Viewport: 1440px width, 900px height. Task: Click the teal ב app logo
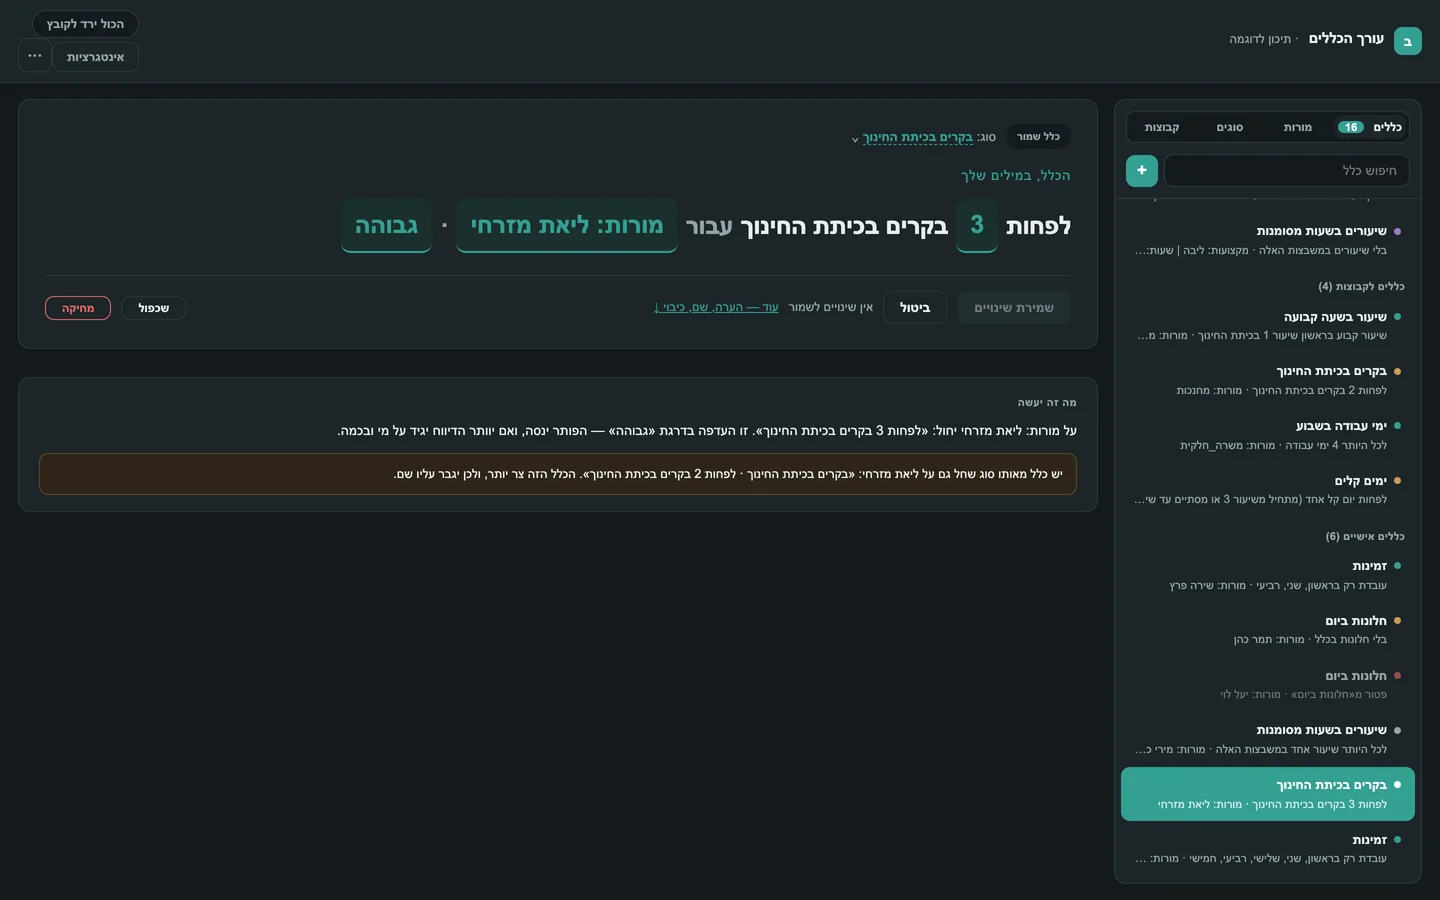click(x=1407, y=41)
